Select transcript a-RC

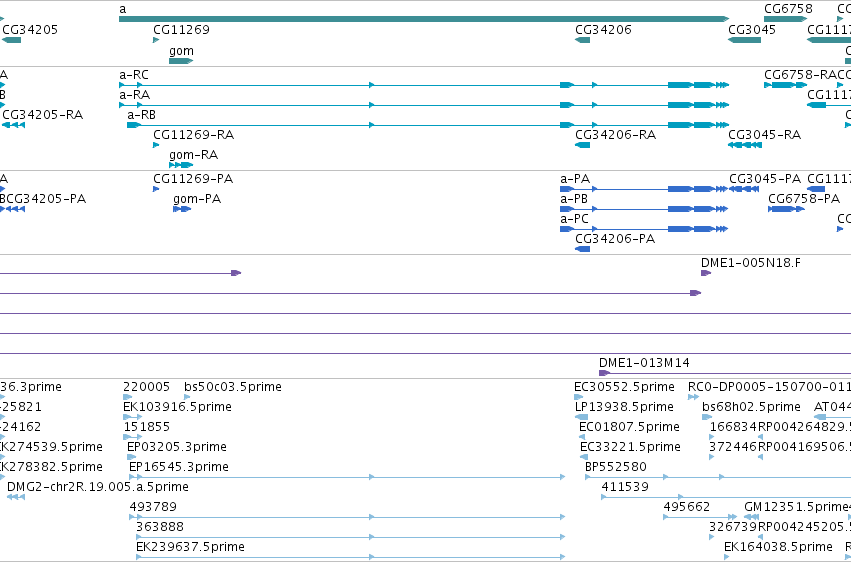pos(424,85)
